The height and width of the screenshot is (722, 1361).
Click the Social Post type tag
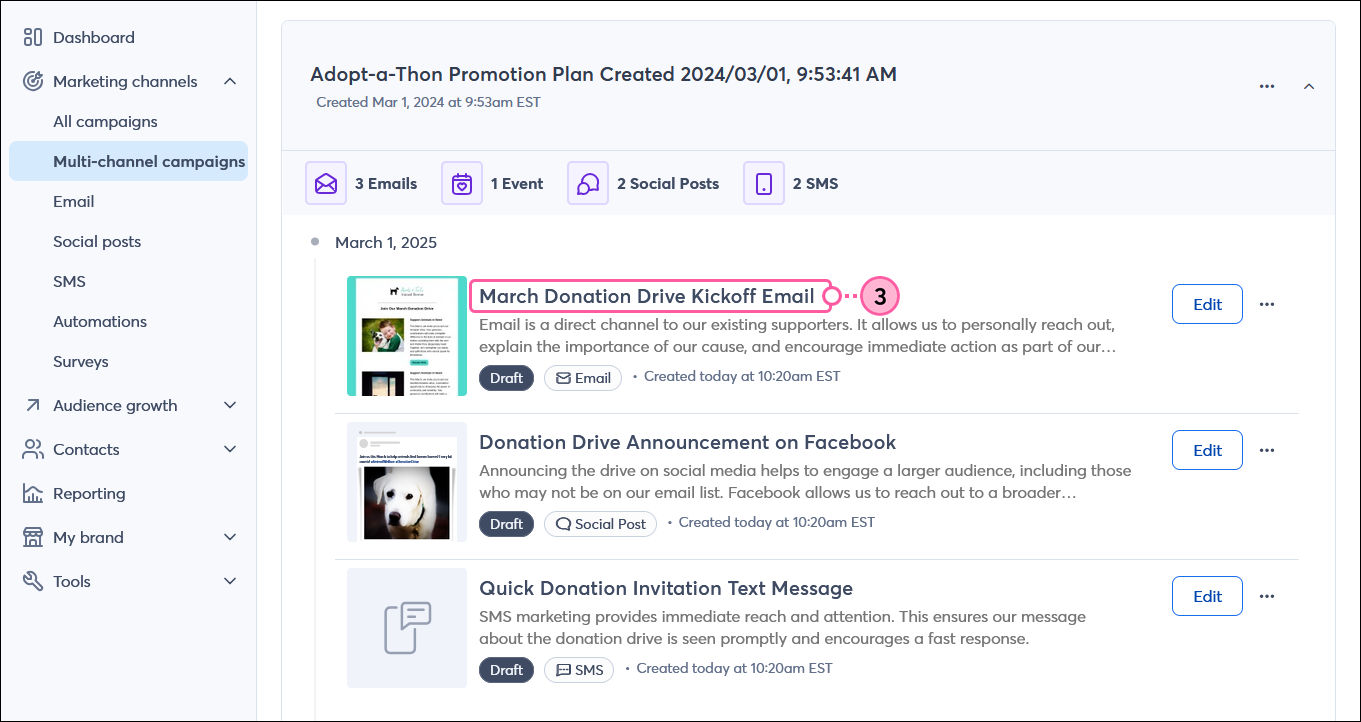coord(600,524)
